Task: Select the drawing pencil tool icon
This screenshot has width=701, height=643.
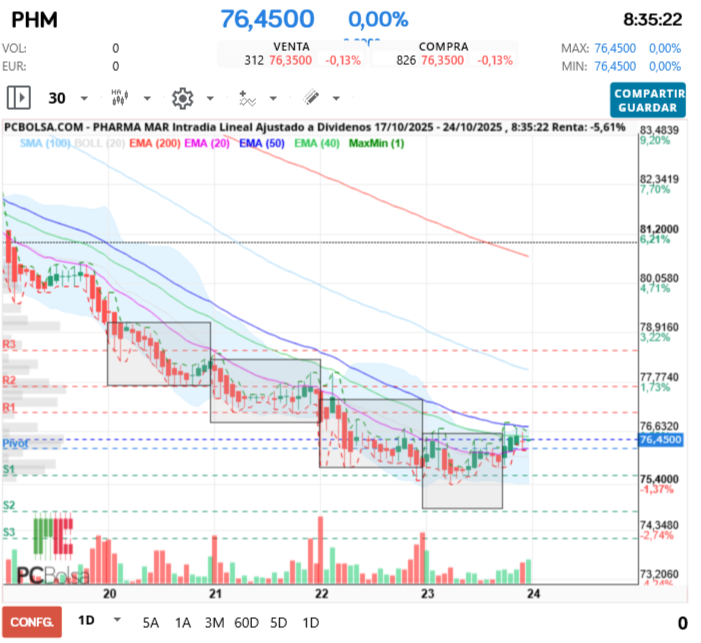Action: 311,97
